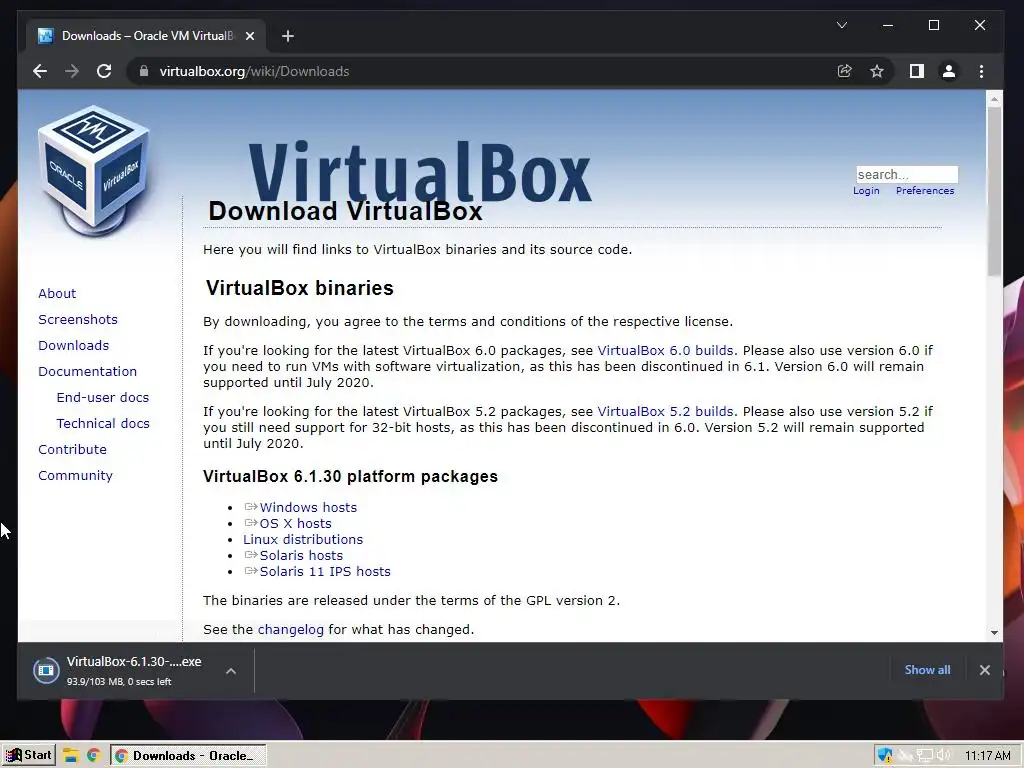
Task: Select the Downloads - Oracle taskbar button
Action: [188, 756]
